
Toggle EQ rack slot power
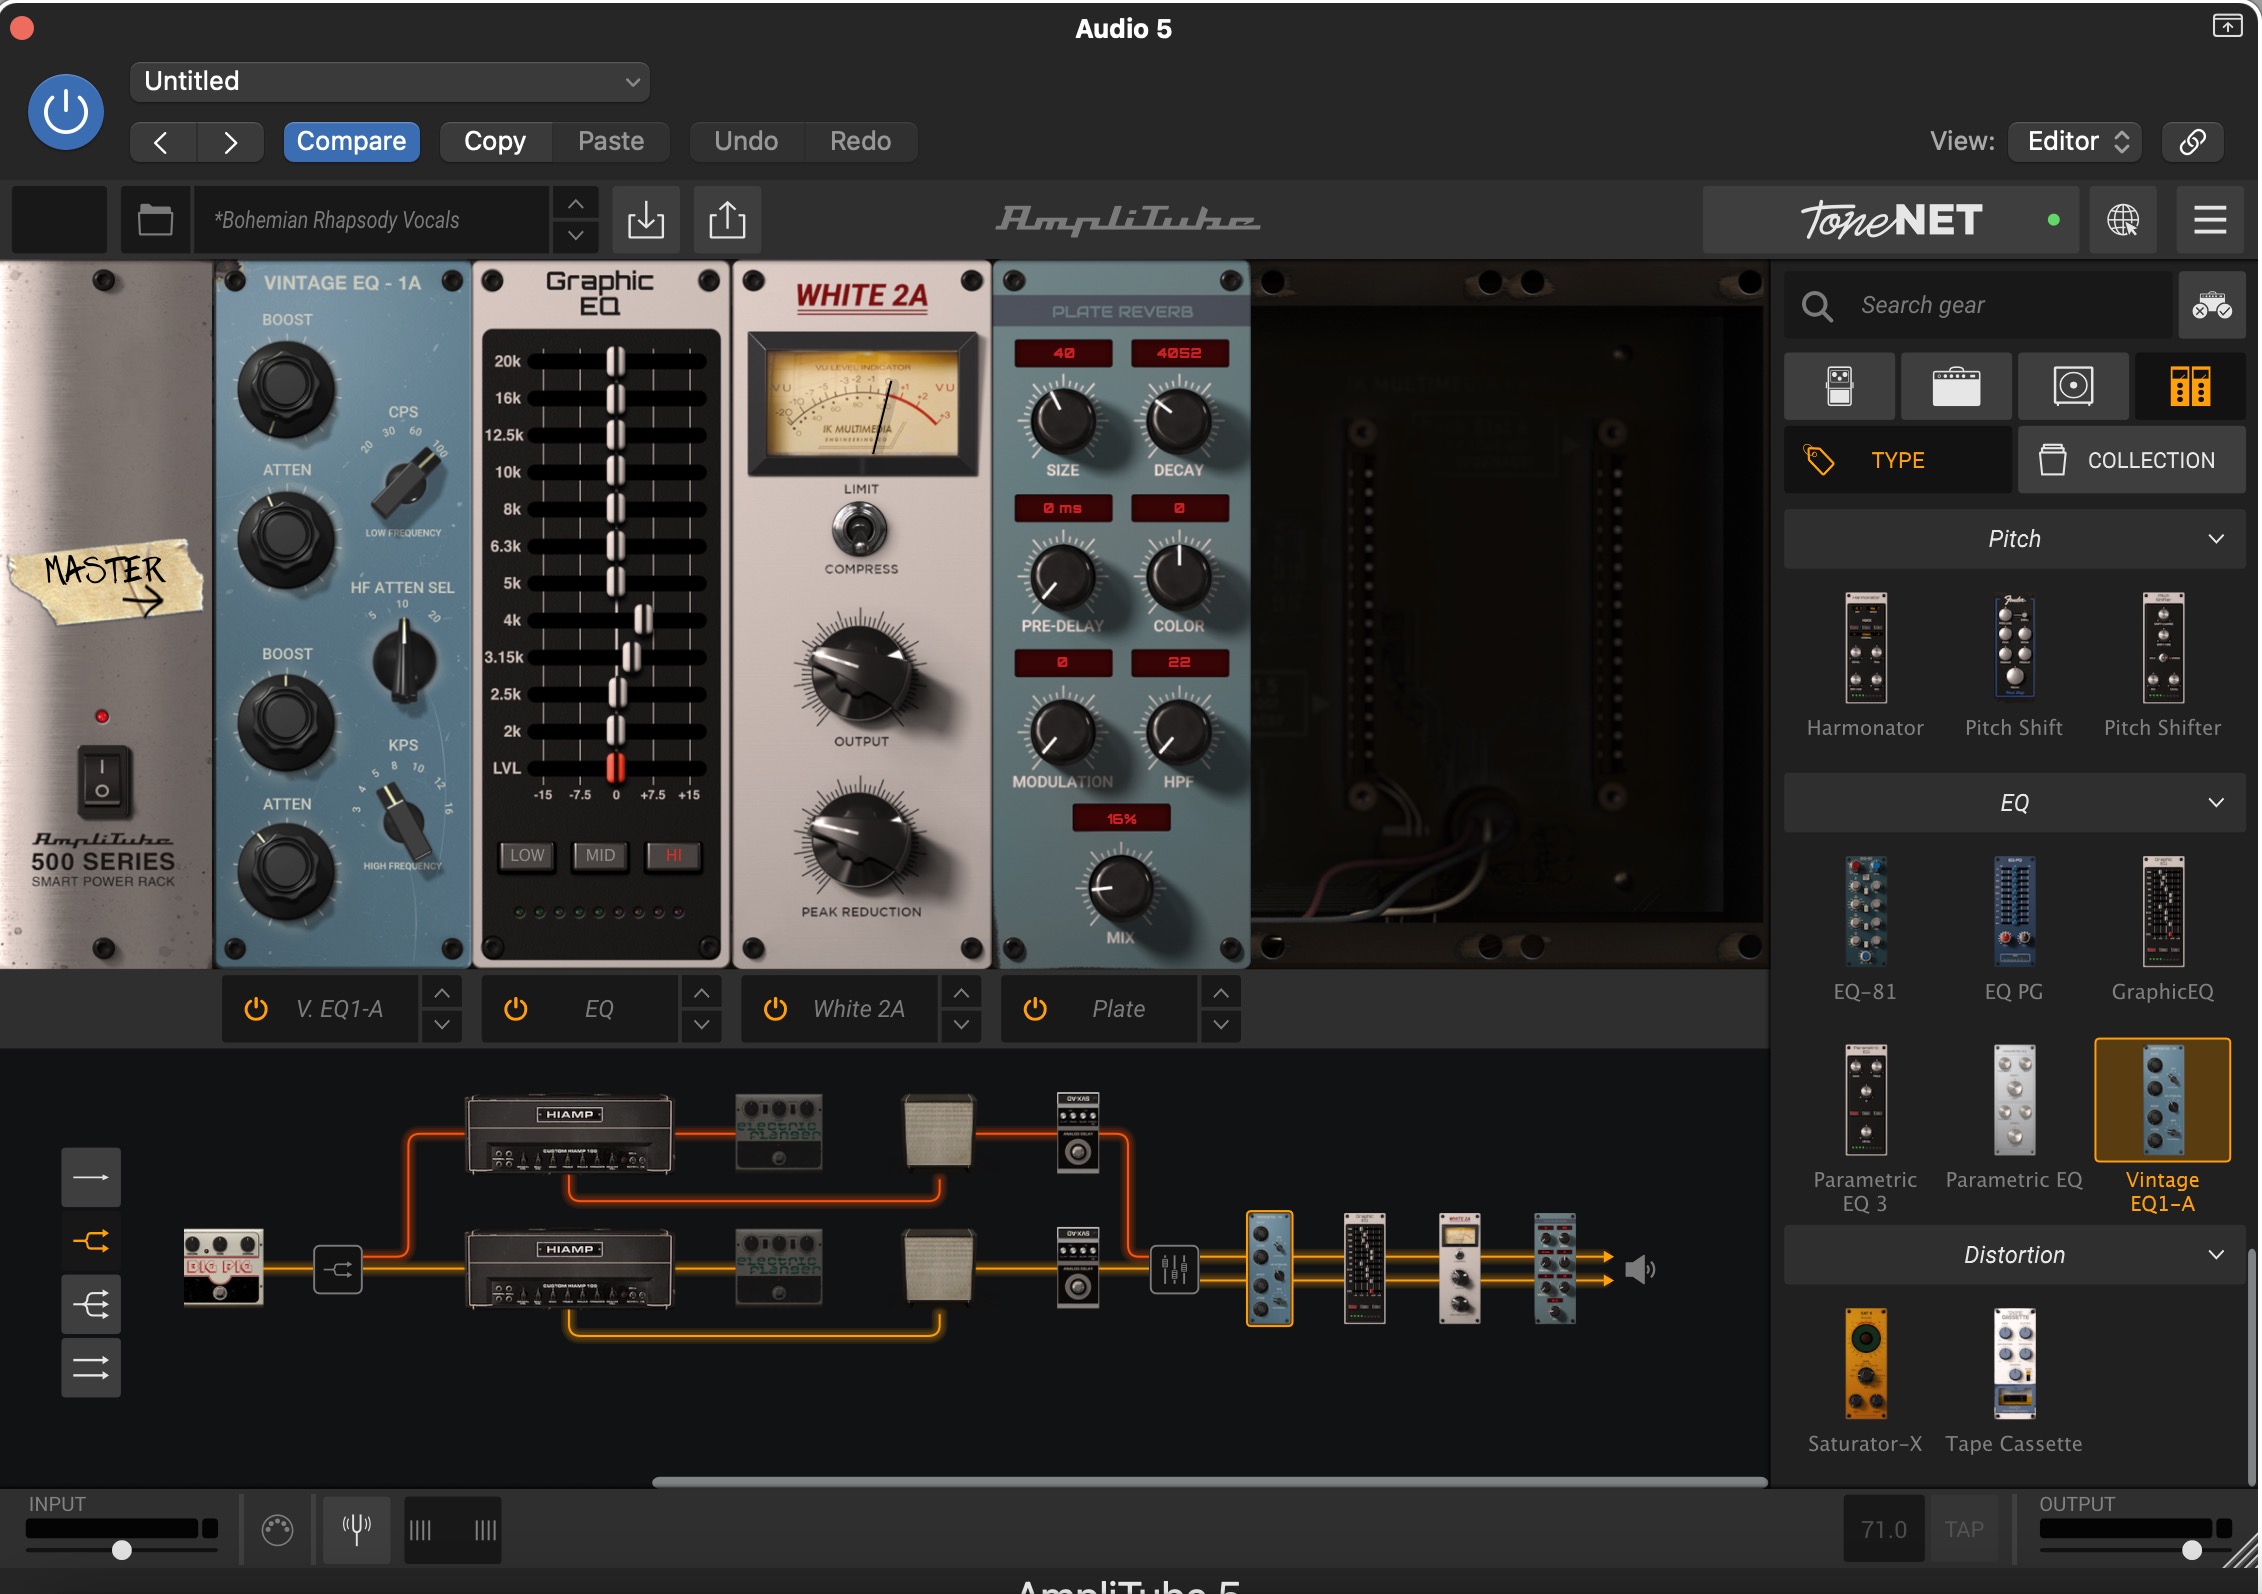click(x=516, y=1009)
